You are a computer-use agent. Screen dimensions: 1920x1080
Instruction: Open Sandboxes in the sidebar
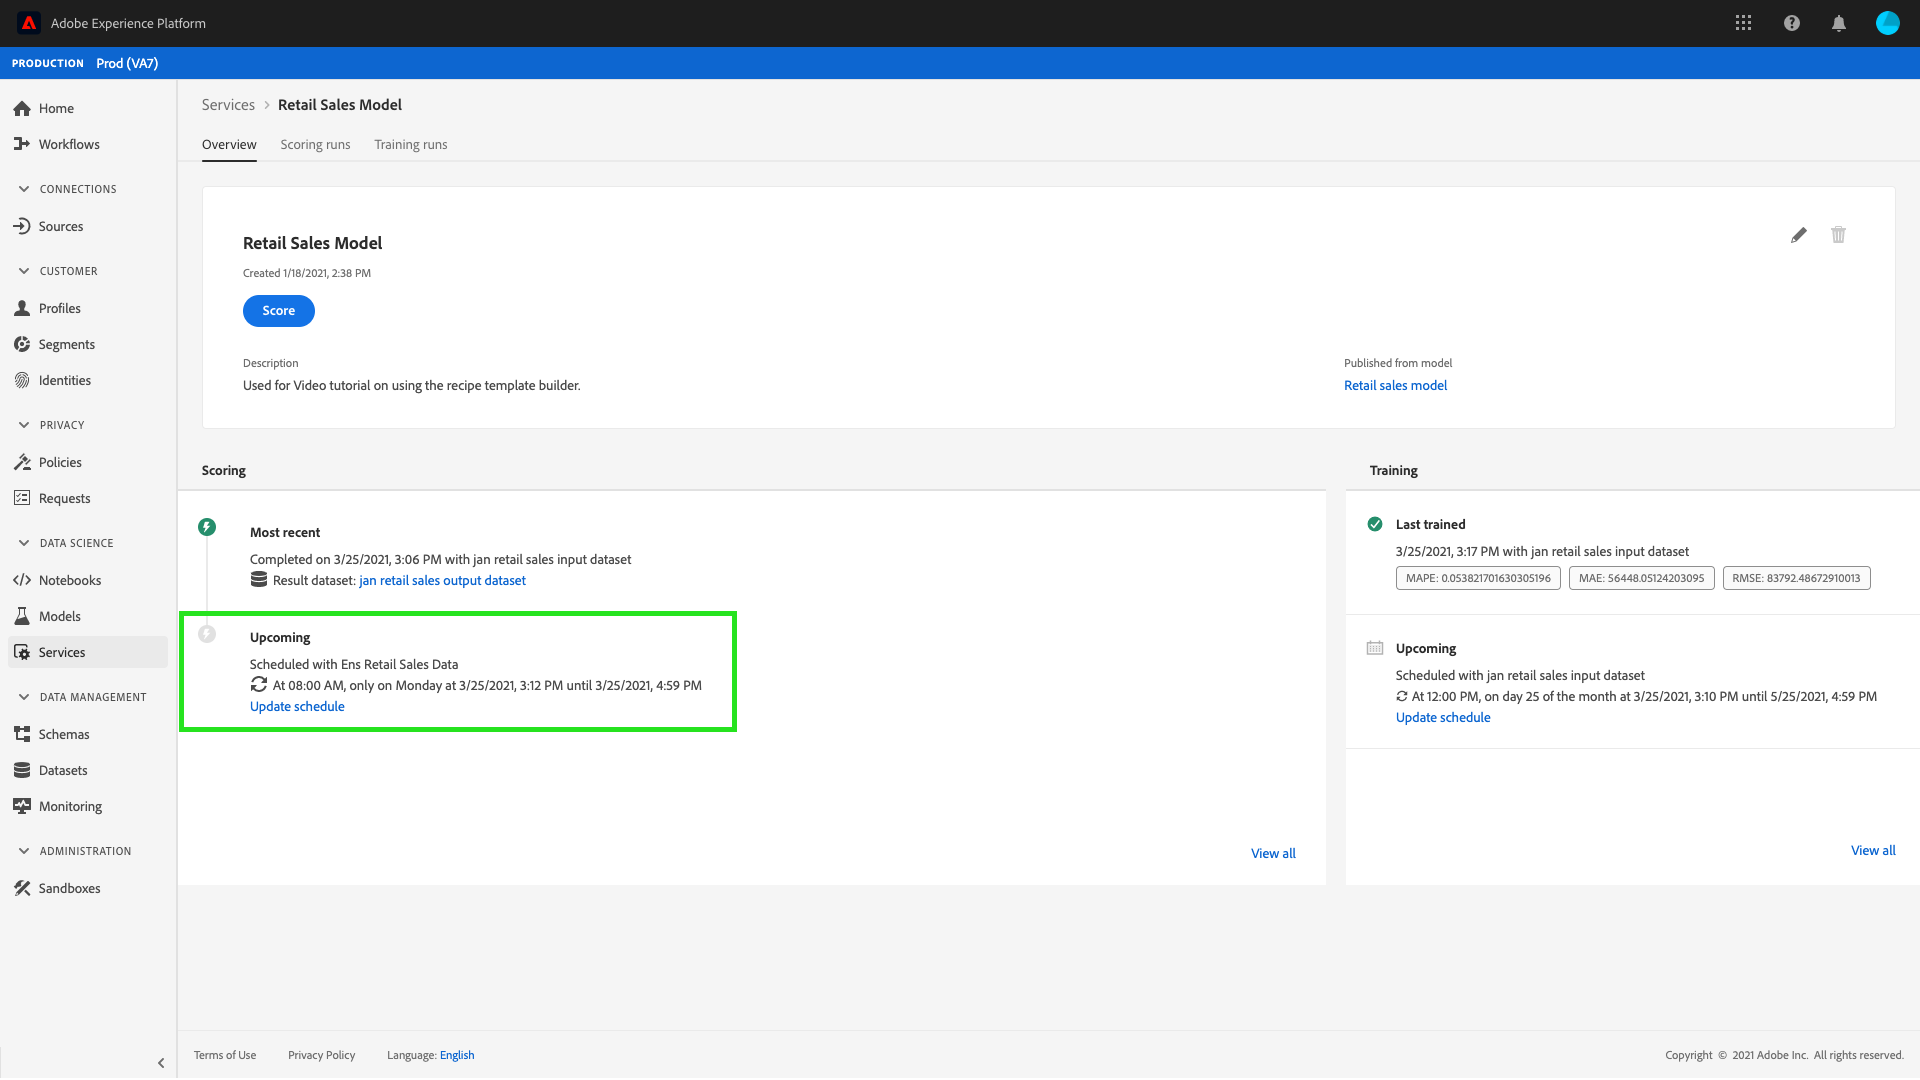click(69, 888)
